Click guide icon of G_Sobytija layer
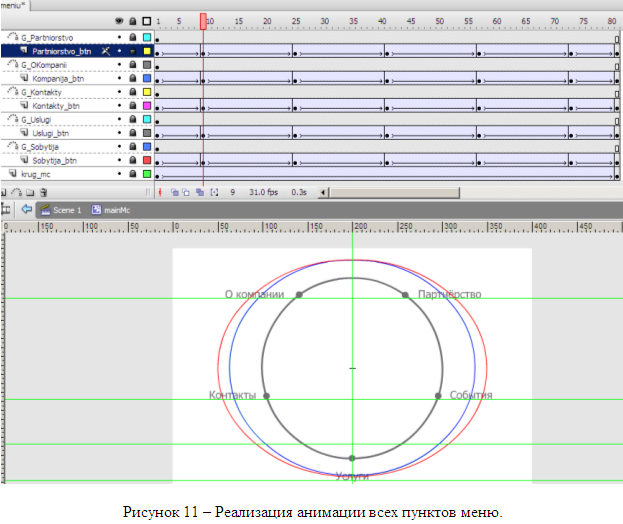Viewport: 623px width, 524px height. point(13,147)
